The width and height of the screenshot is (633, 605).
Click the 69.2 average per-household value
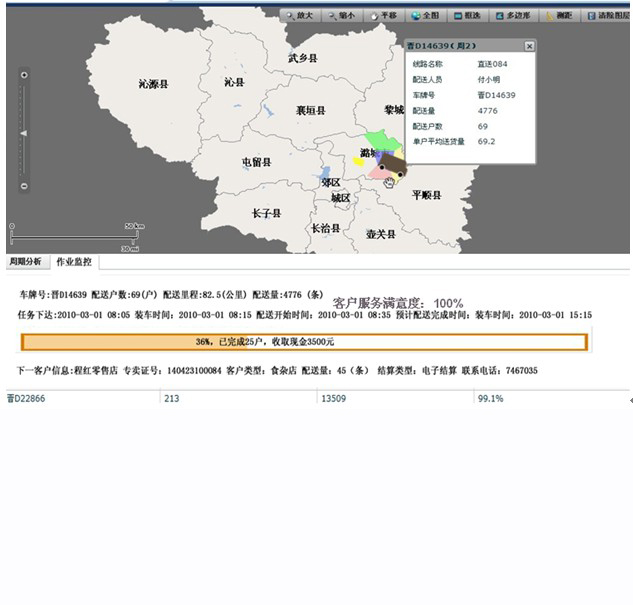point(486,142)
